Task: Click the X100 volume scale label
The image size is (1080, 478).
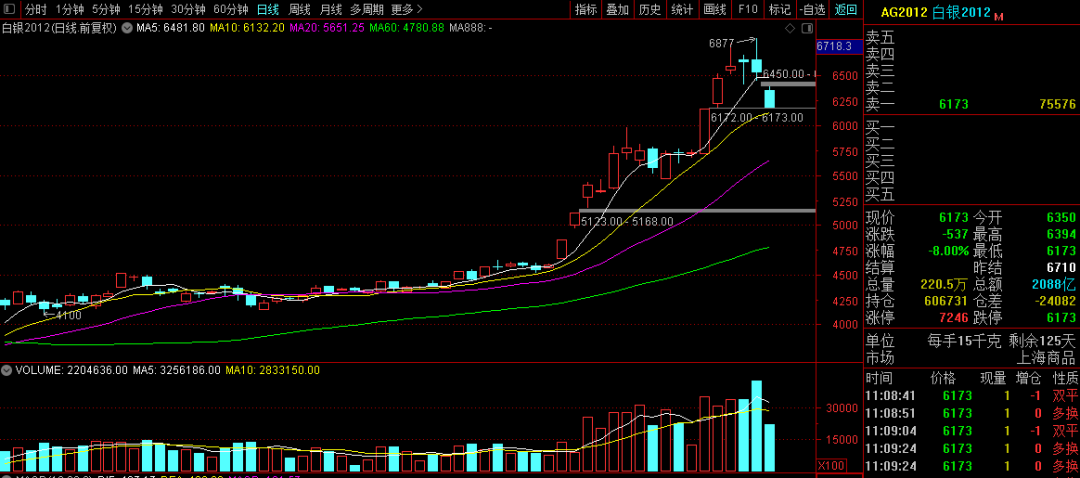Action: click(833, 465)
